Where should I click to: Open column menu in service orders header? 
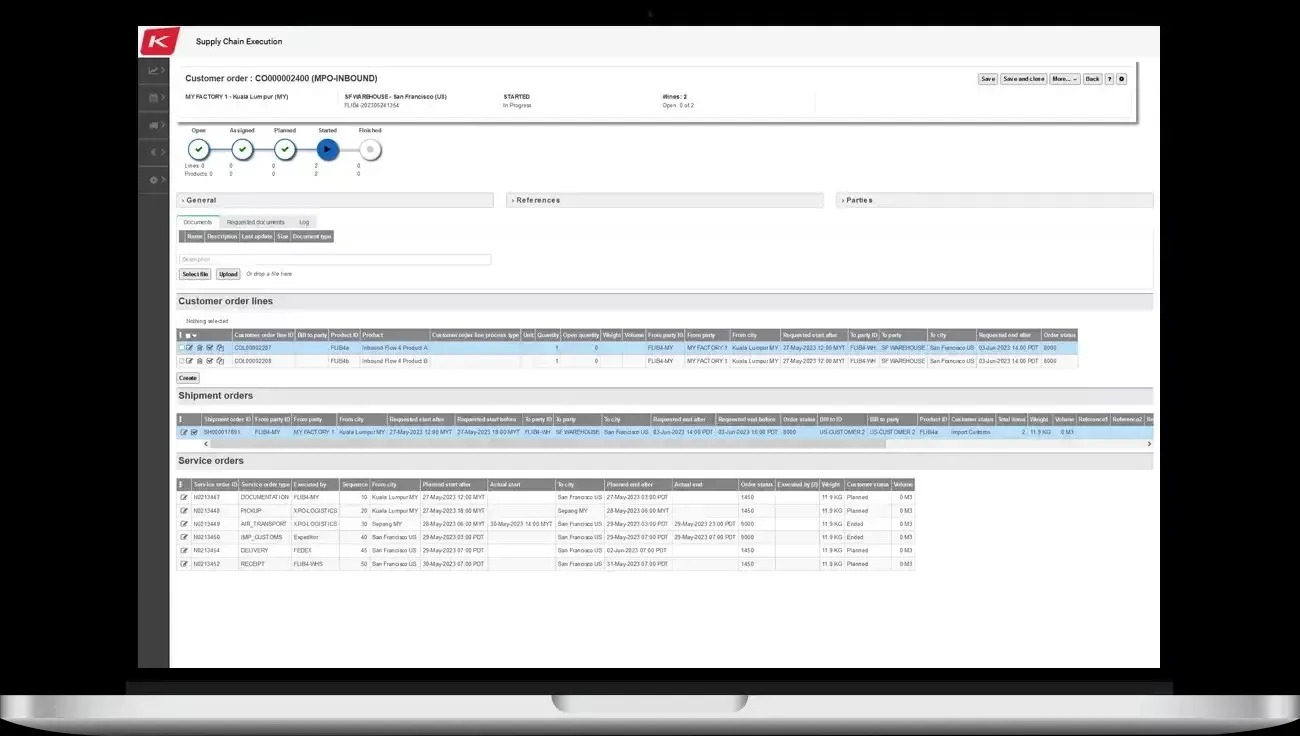click(181, 484)
